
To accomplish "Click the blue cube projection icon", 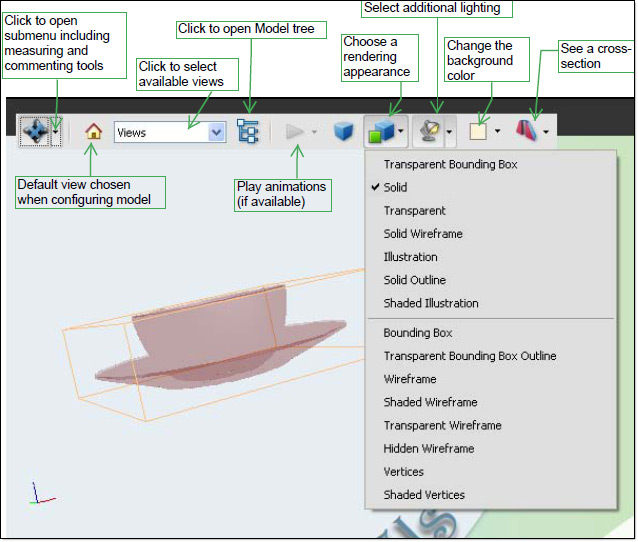I will pos(344,132).
